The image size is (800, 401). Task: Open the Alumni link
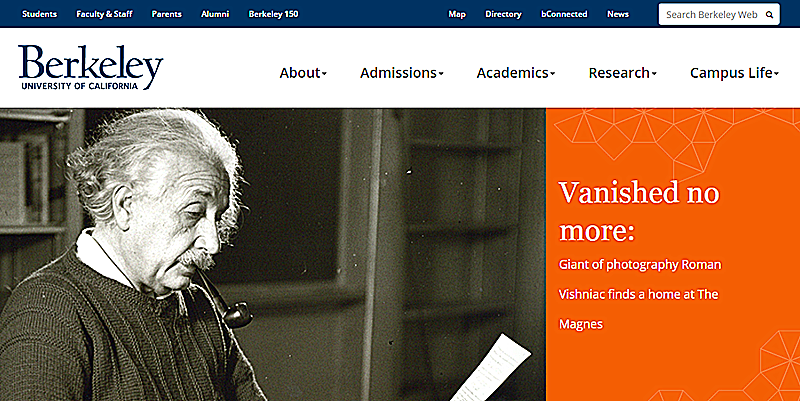point(215,14)
